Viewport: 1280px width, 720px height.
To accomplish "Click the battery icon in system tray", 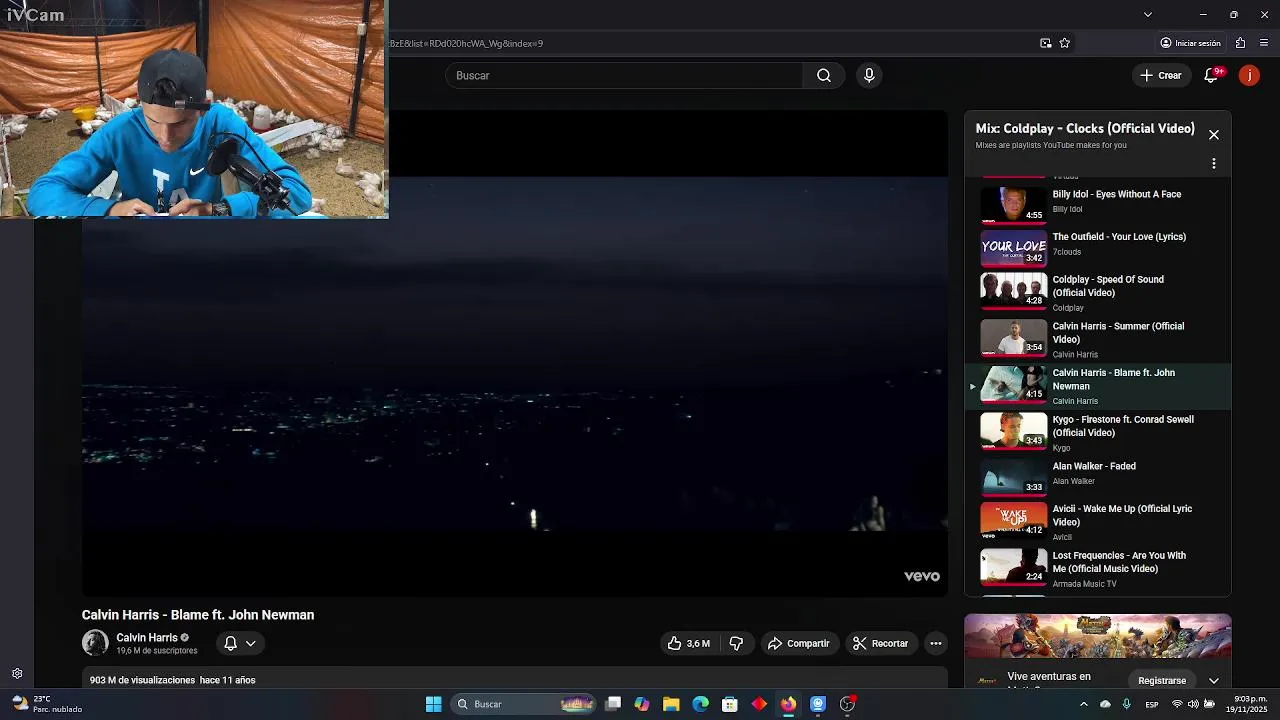I will (x=1209, y=704).
